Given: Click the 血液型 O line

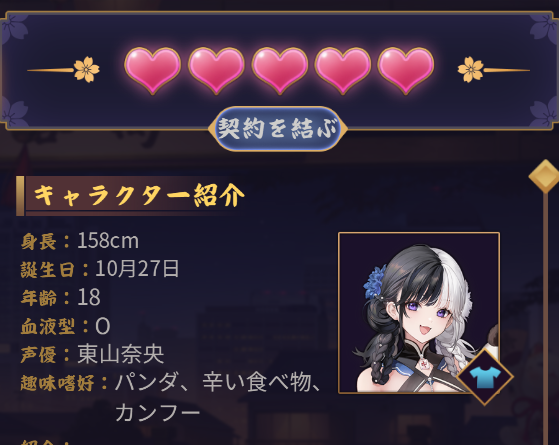Looking at the screenshot, I should coord(65,326).
